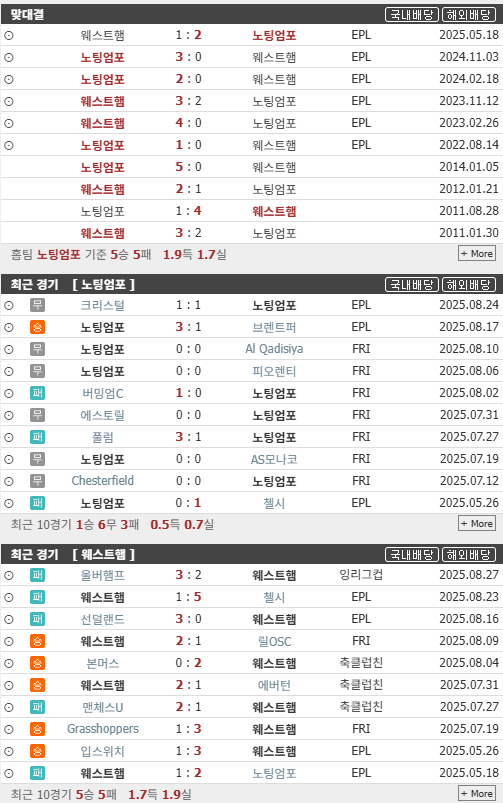Click circle icon for 피오렌티 match row

click(9, 372)
